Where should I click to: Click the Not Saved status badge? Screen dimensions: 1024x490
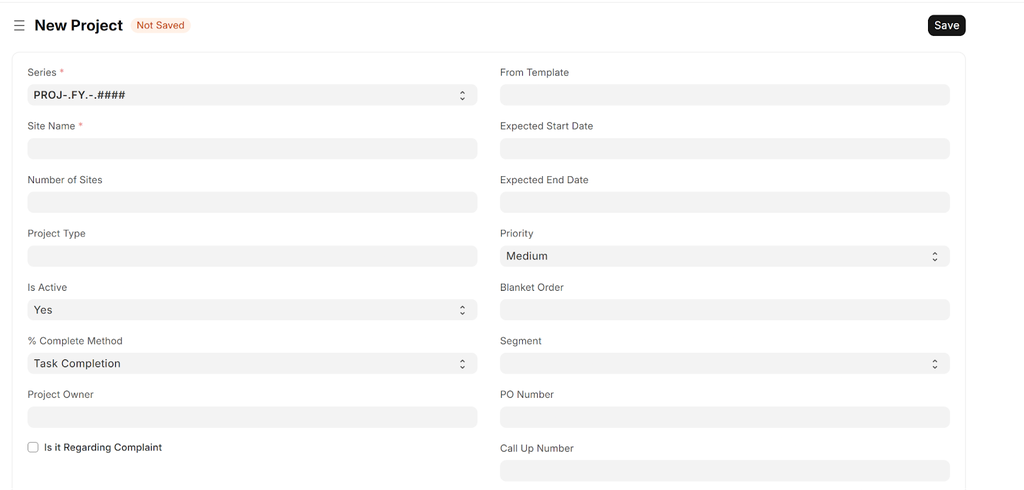(160, 26)
